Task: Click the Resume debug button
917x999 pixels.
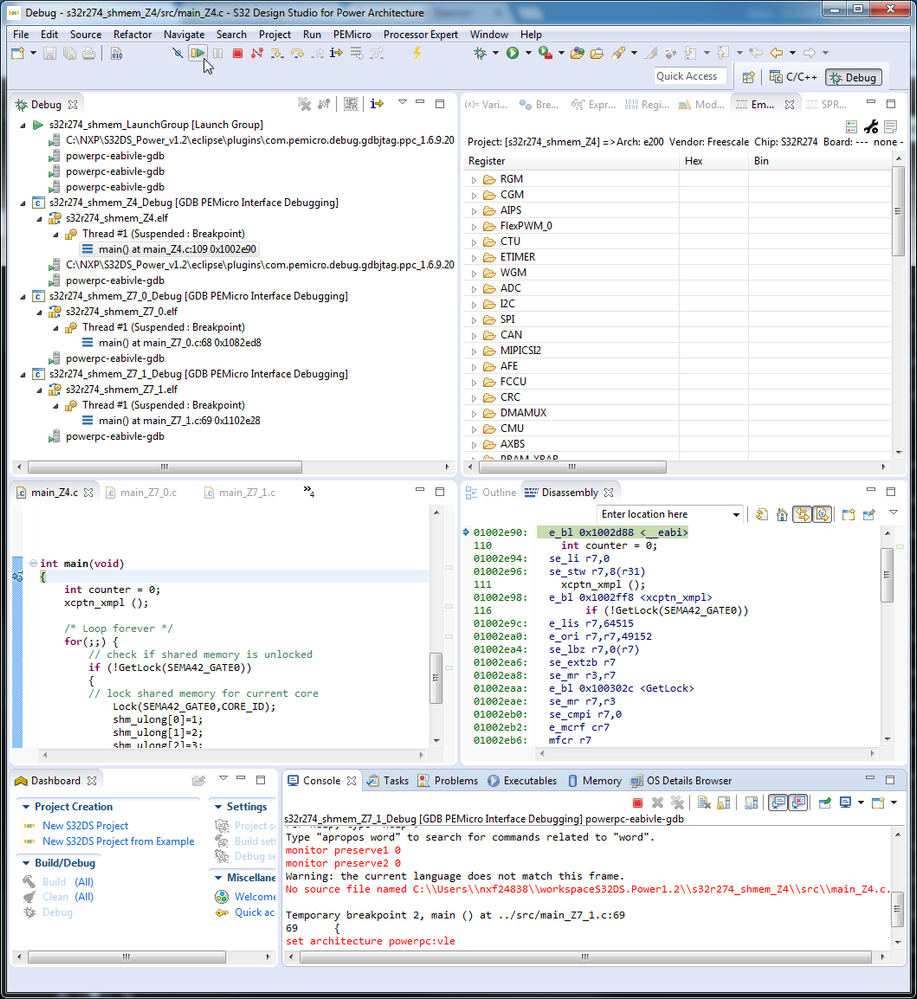Action: tap(198, 53)
